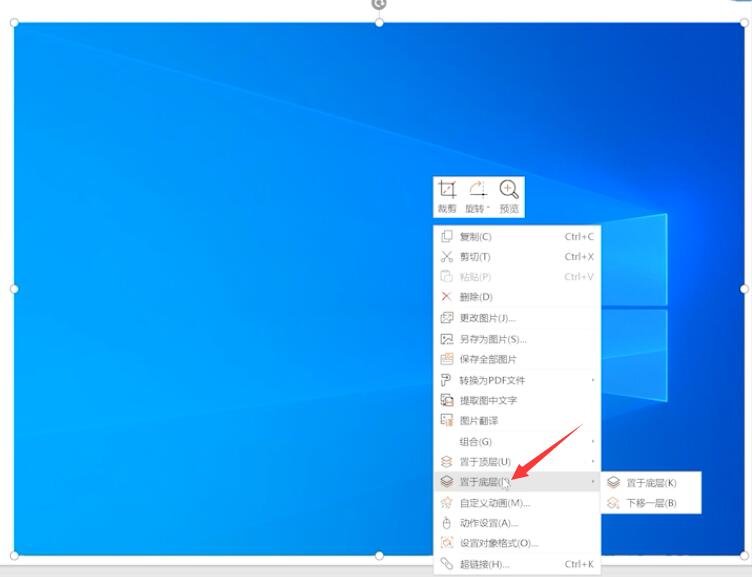Click the 更改图片(J) change picture icon
752x577 pixels.
point(446,318)
